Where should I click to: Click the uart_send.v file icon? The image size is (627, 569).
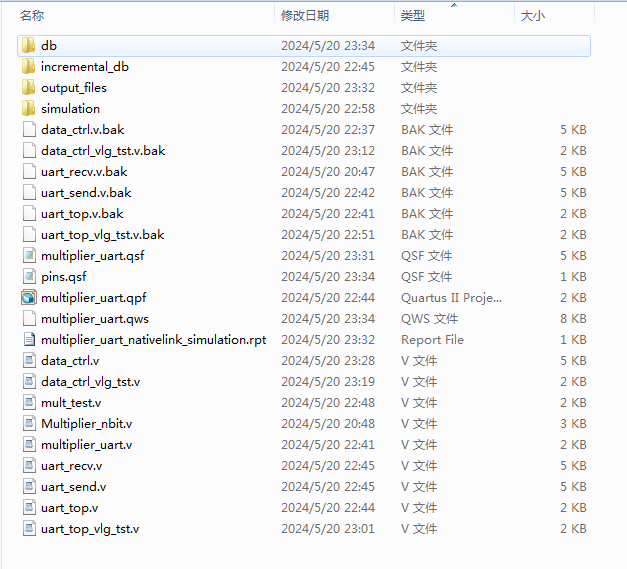(x=29, y=486)
